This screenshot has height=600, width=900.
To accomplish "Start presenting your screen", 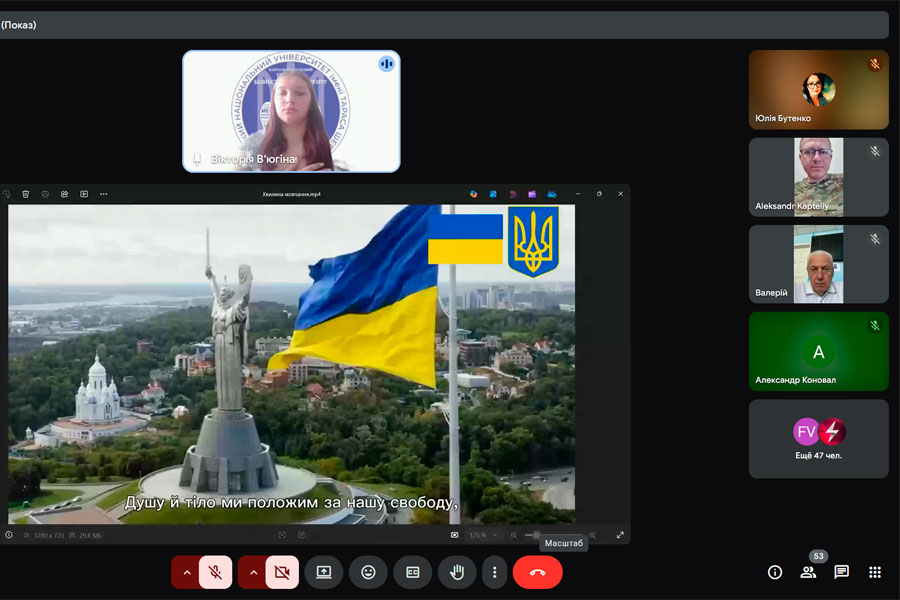I will tap(324, 572).
